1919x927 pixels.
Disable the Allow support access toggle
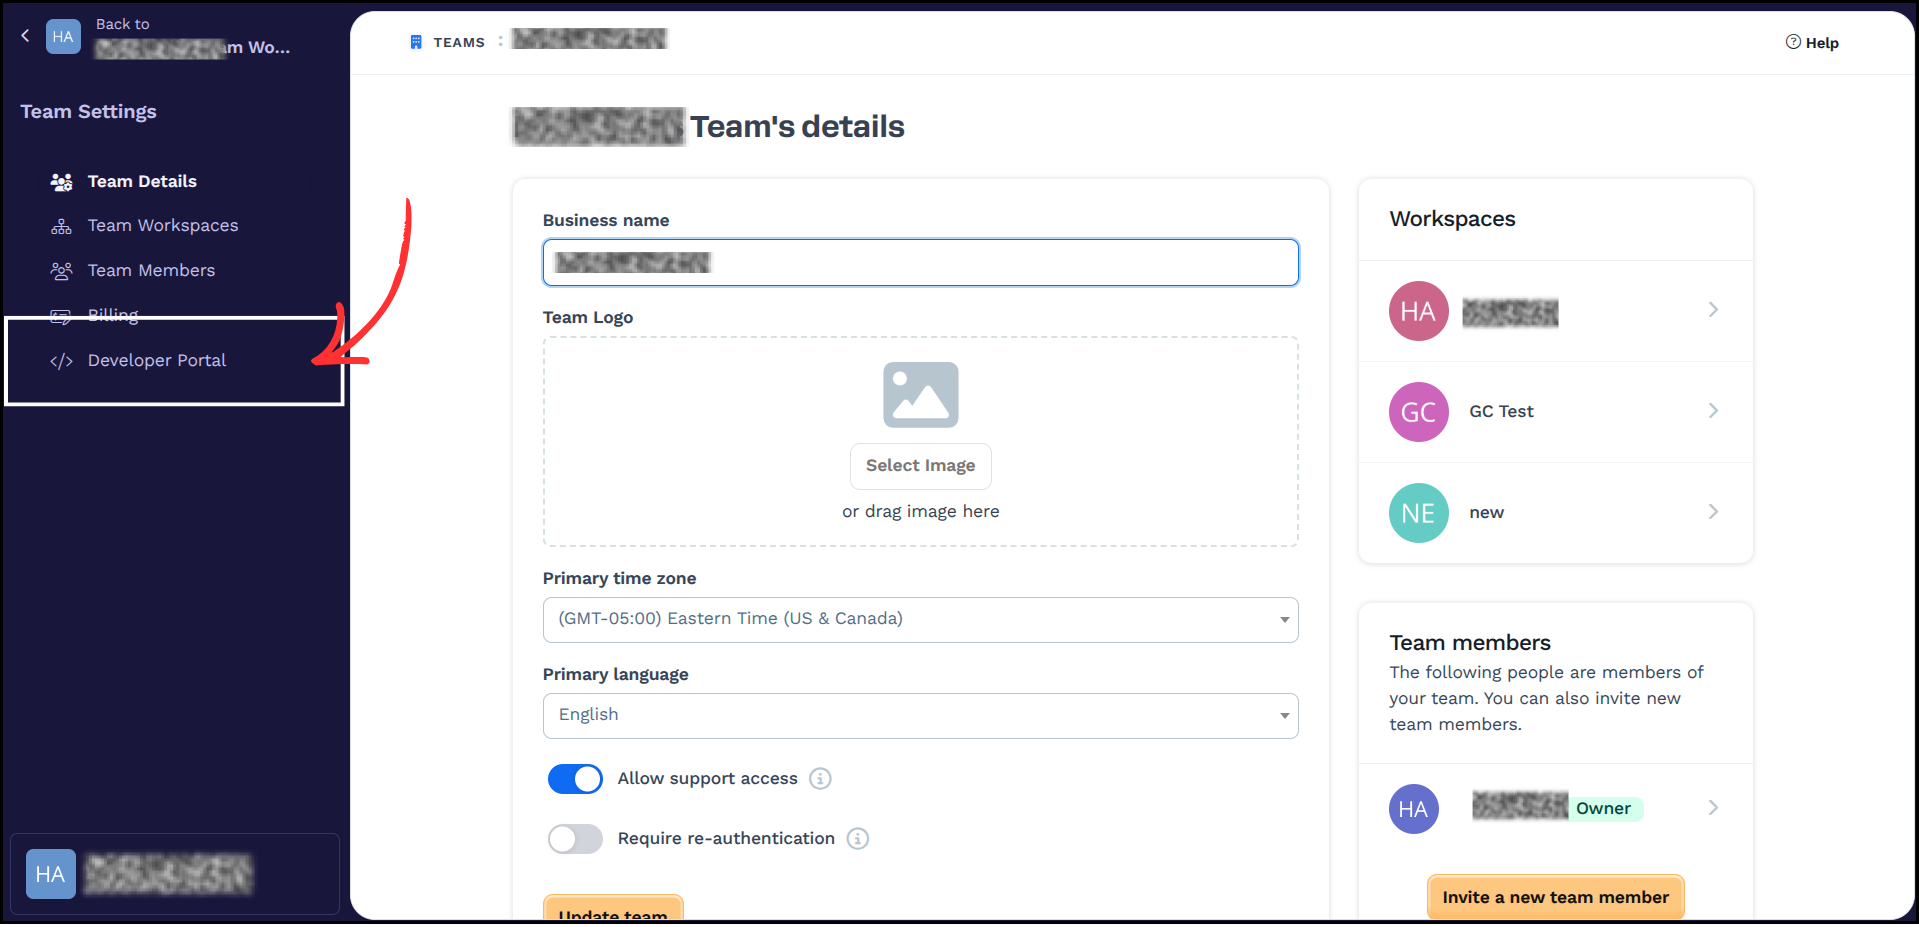(574, 778)
